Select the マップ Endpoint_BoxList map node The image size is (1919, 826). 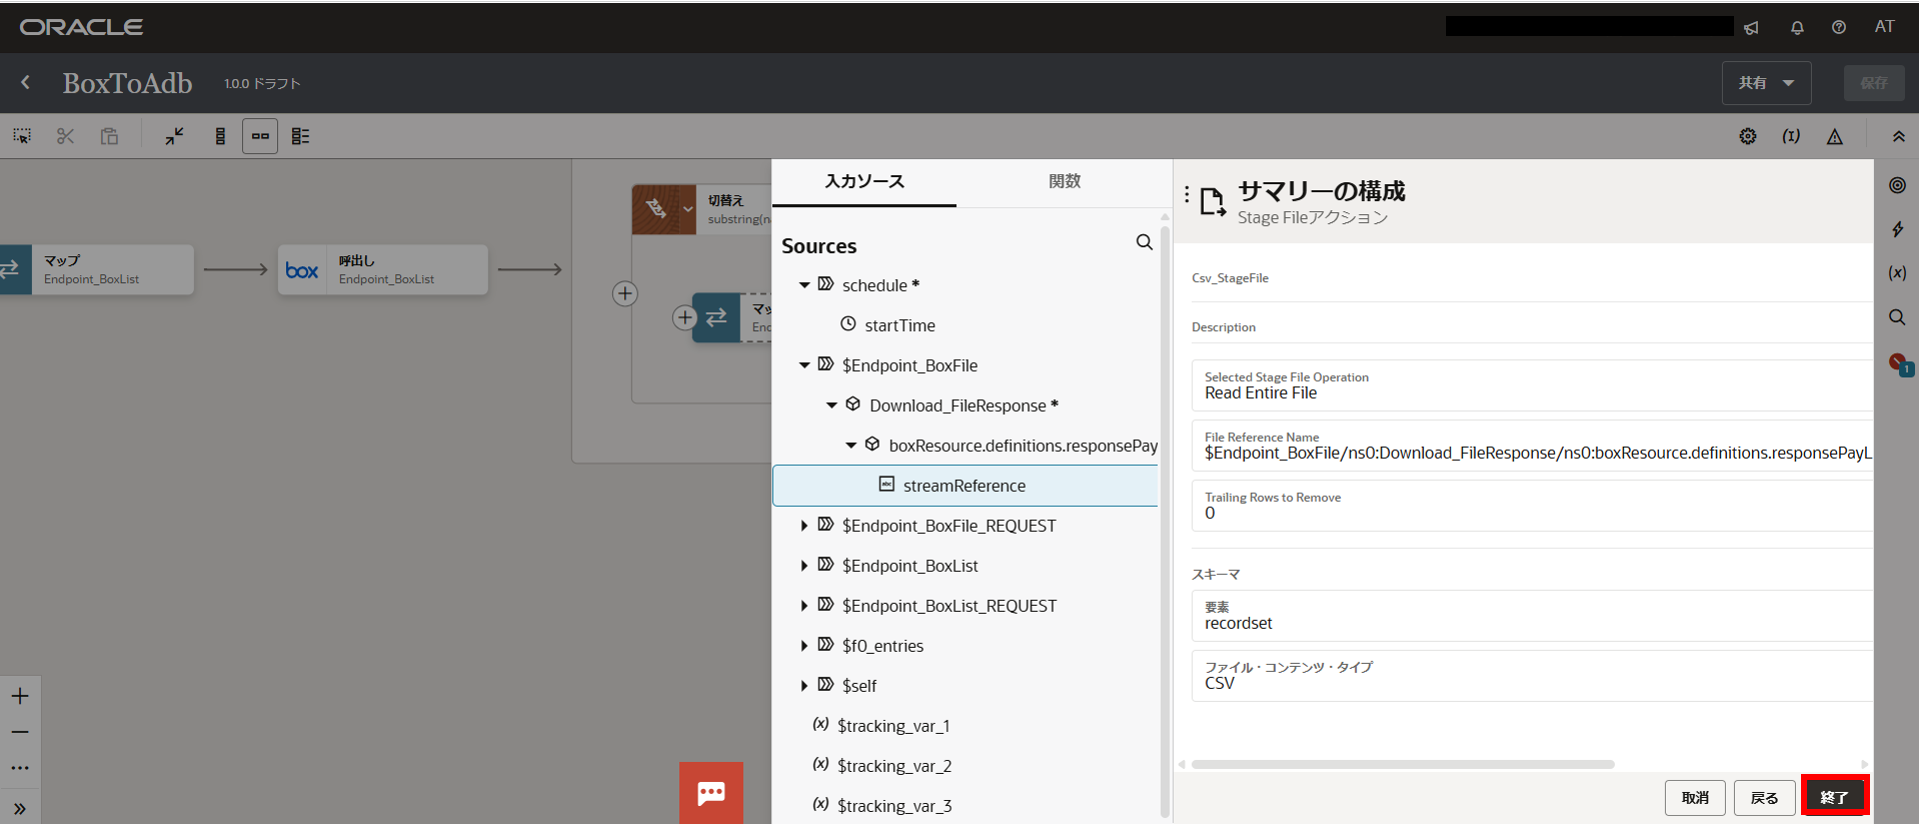(x=97, y=270)
